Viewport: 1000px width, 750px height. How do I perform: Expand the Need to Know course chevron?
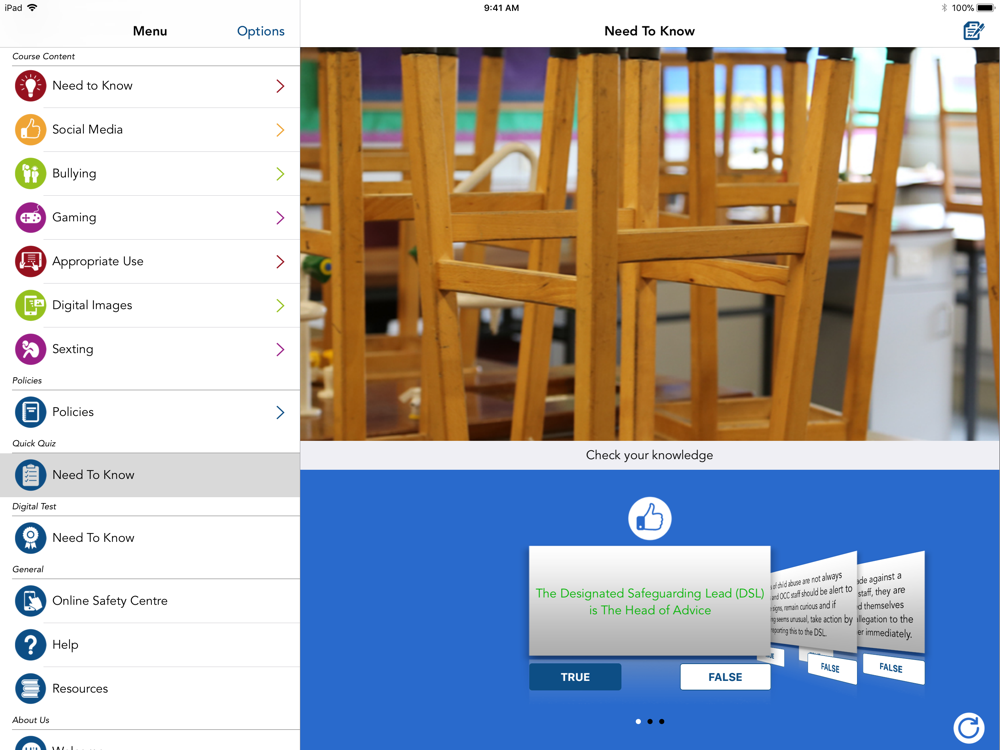coord(280,86)
